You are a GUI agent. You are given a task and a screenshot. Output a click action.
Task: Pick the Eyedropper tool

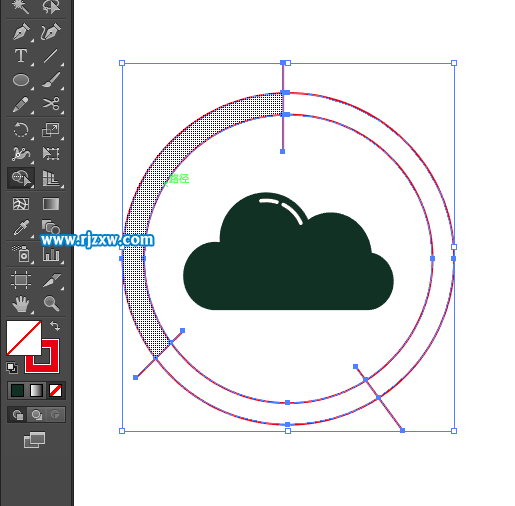point(21,228)
